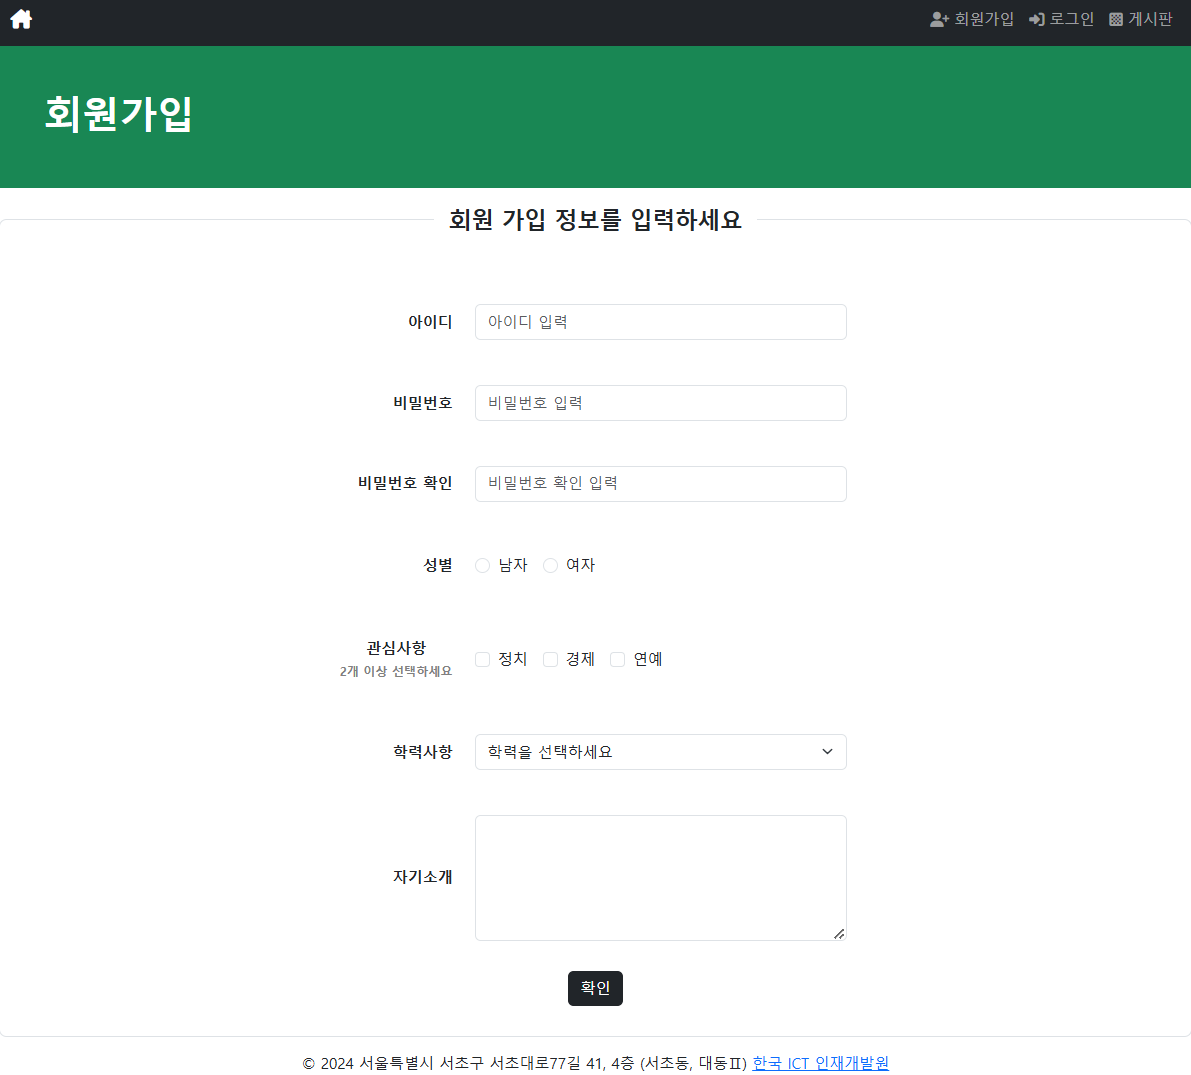Focus the 아이디 입력 text field
The height and width of the screenshot is (1075, 1191).
coord(660,322)
